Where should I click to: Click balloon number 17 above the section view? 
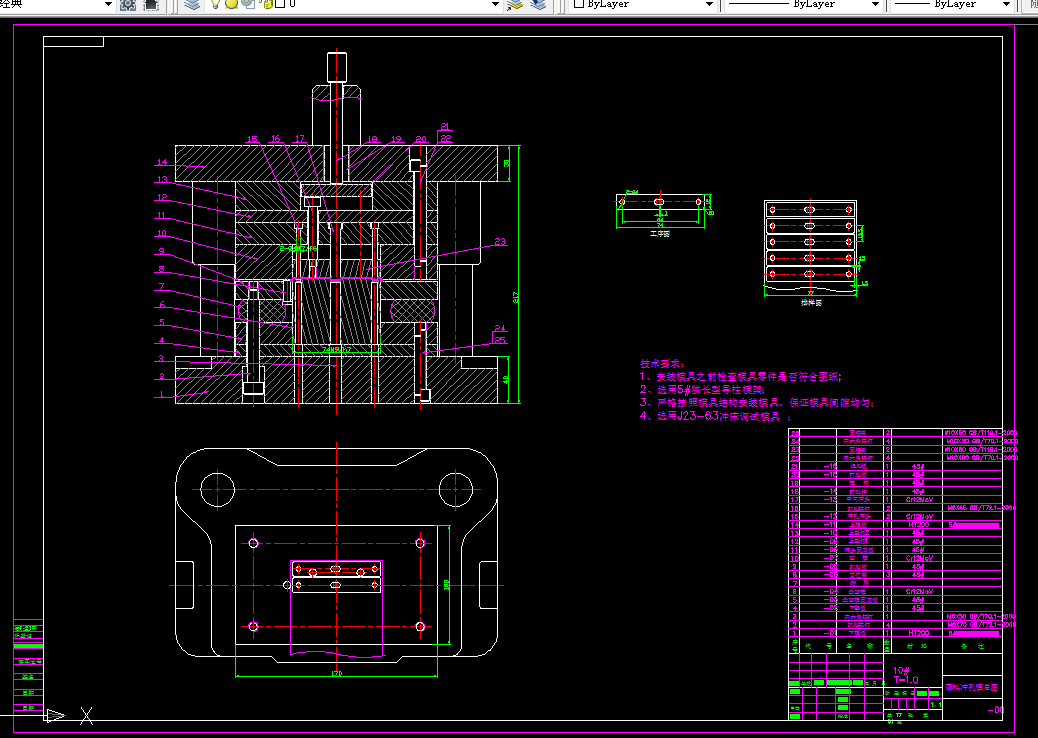[300, 138]
